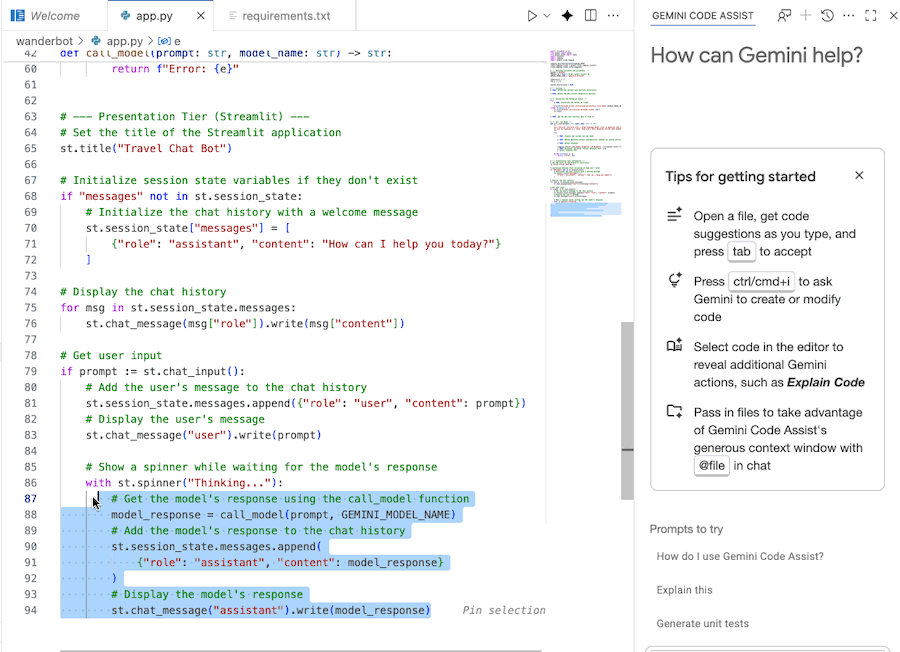This screenshot has width=900, height=652.
Task: Open the requirements.txt tab
Action: [285, 15]
